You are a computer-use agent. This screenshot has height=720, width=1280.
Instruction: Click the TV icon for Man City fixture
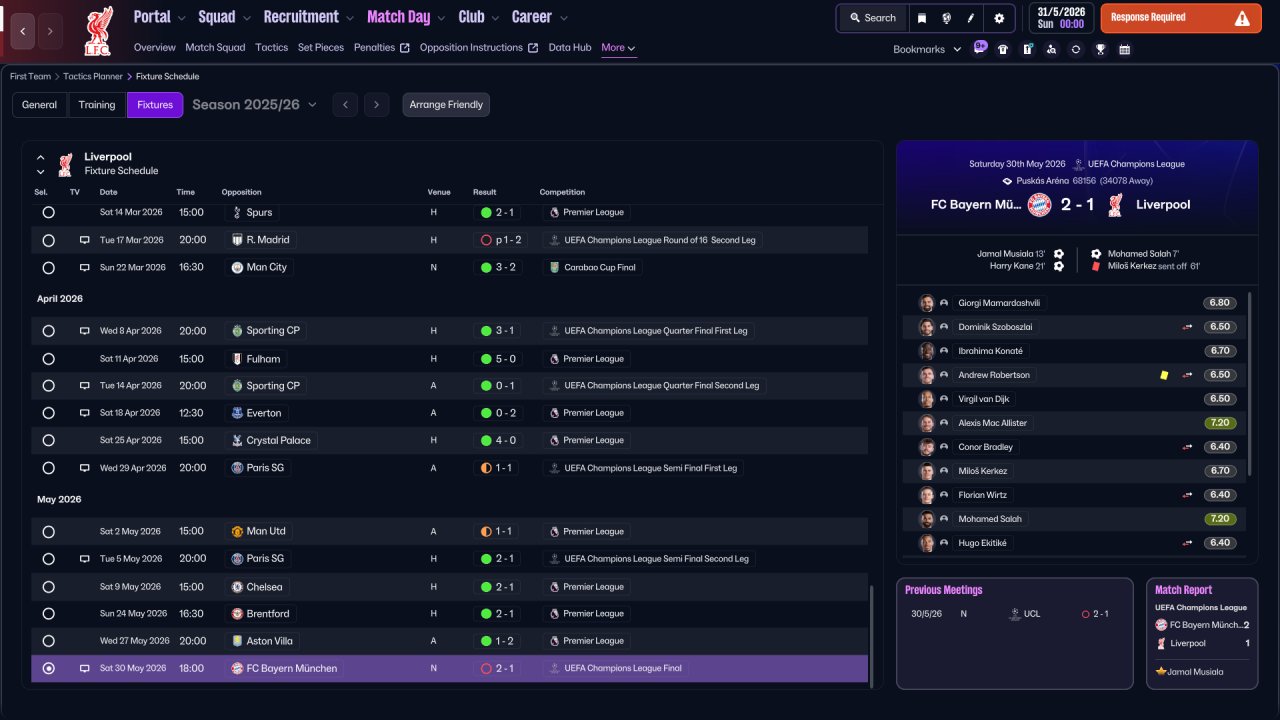click(x=85, y=267)
